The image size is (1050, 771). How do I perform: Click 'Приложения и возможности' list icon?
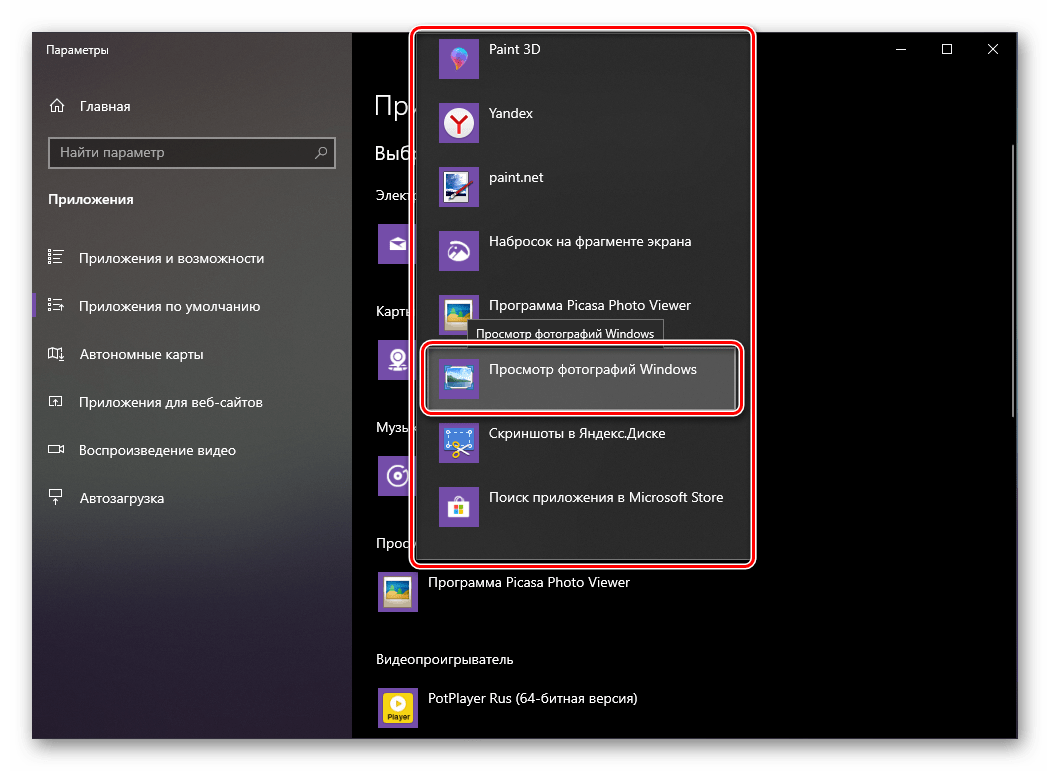point(56,257)
